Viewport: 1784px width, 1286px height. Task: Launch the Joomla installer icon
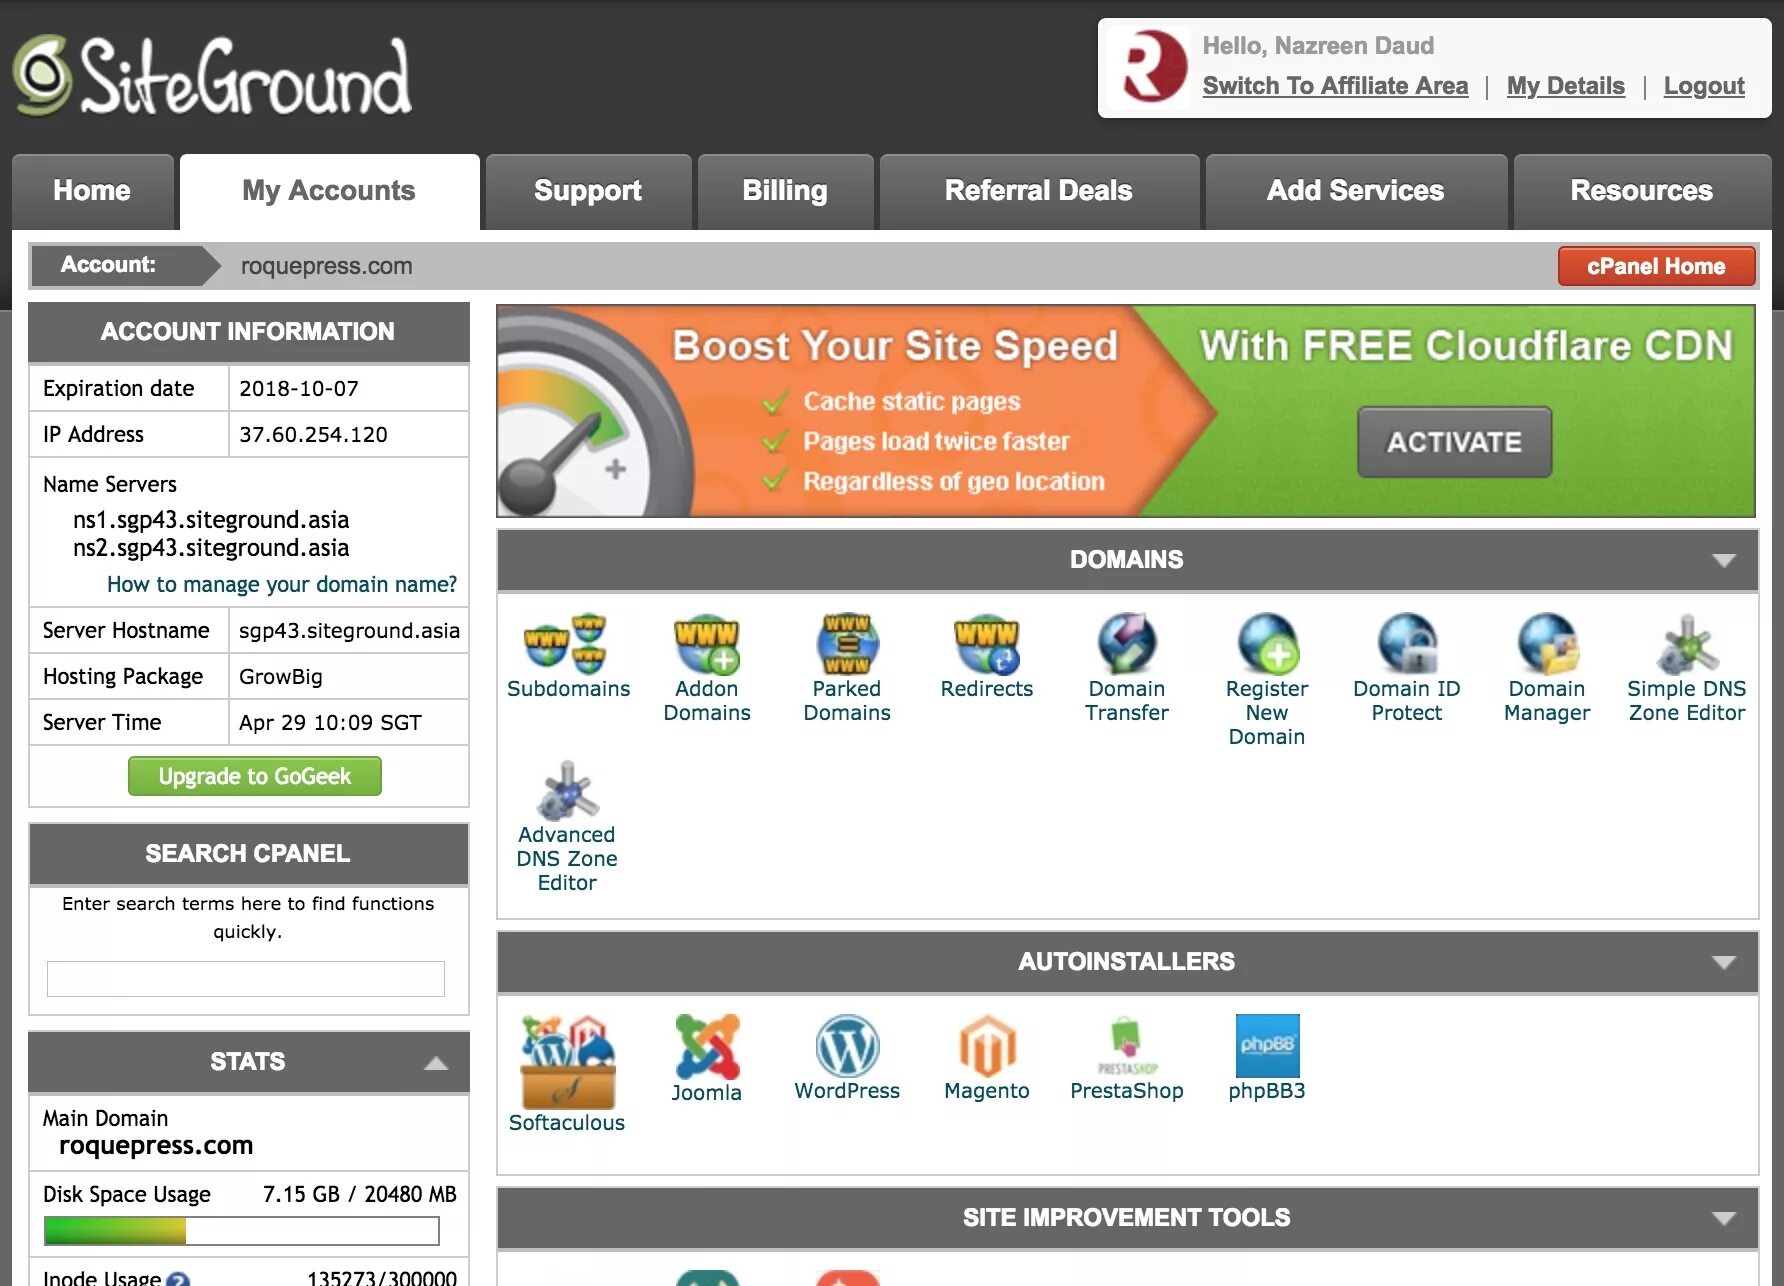[707, 1046]
